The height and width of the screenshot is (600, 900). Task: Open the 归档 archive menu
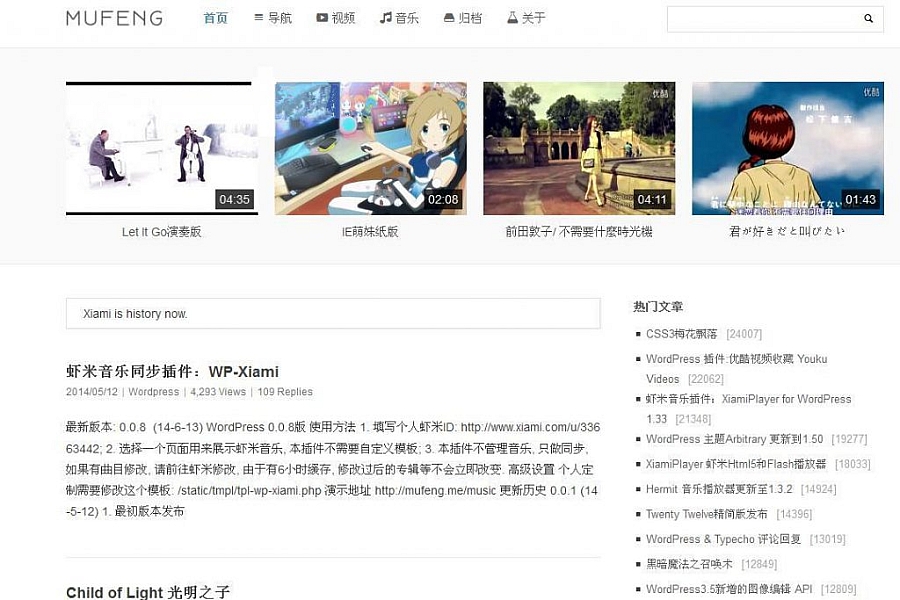click(463, 18)
